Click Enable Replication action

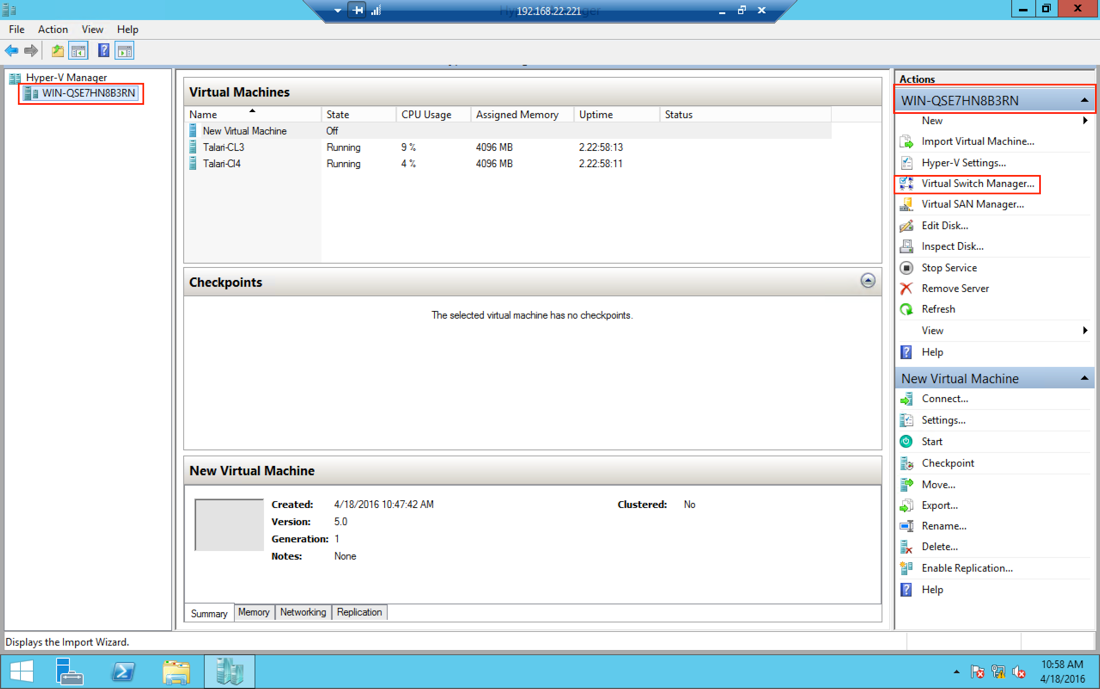coord(967,568)
